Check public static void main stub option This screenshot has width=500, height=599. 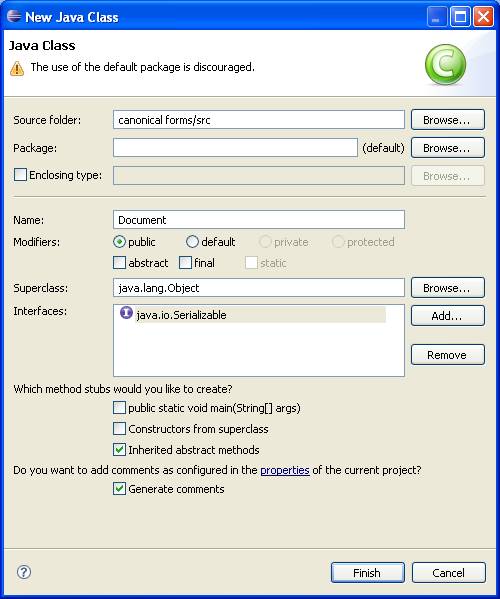point(120,408)
